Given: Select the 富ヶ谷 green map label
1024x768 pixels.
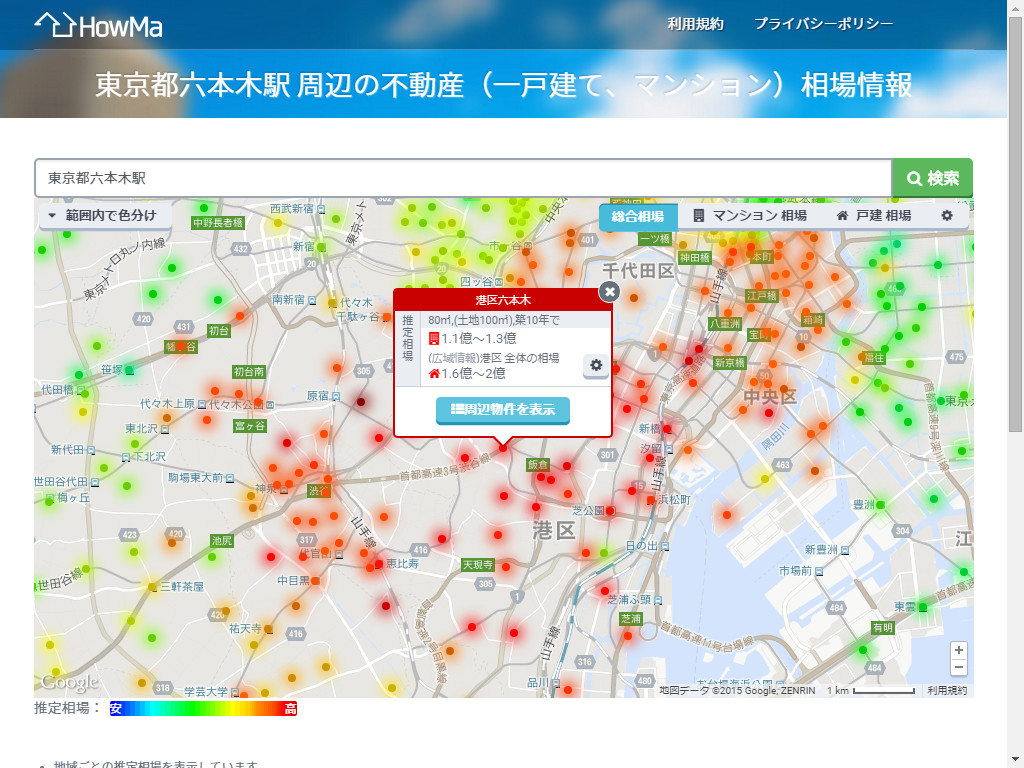Looking at the screenshot, I should pyautogui.click(x=249, y=426).
